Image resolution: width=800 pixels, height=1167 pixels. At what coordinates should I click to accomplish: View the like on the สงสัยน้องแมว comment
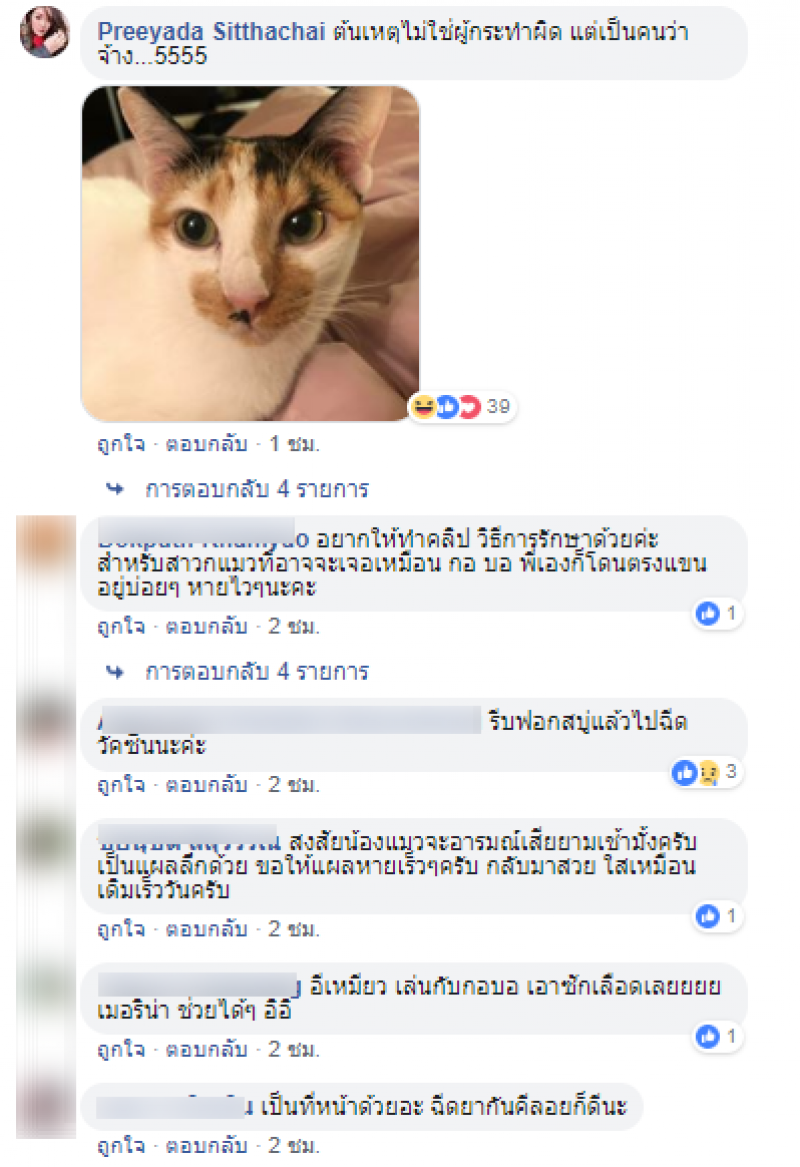click(717, 916)
